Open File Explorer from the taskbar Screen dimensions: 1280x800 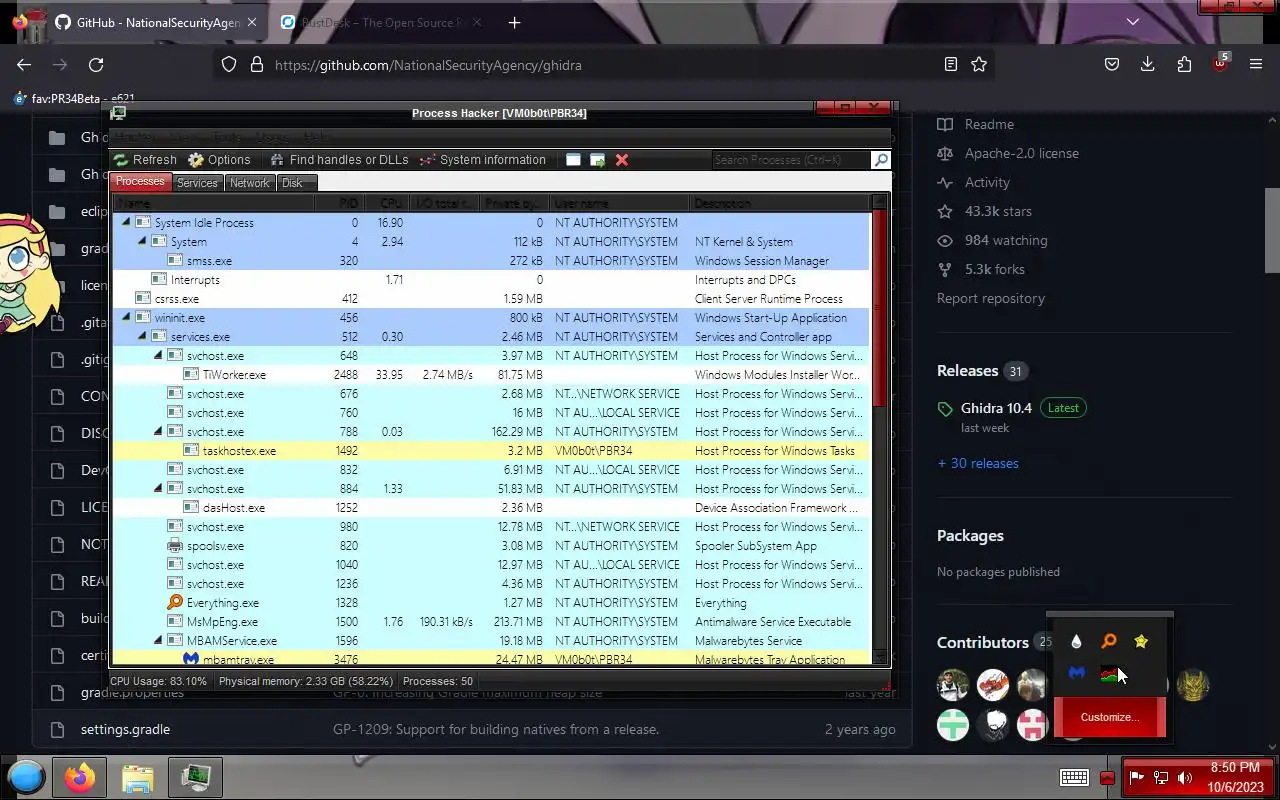click(137, 777)
